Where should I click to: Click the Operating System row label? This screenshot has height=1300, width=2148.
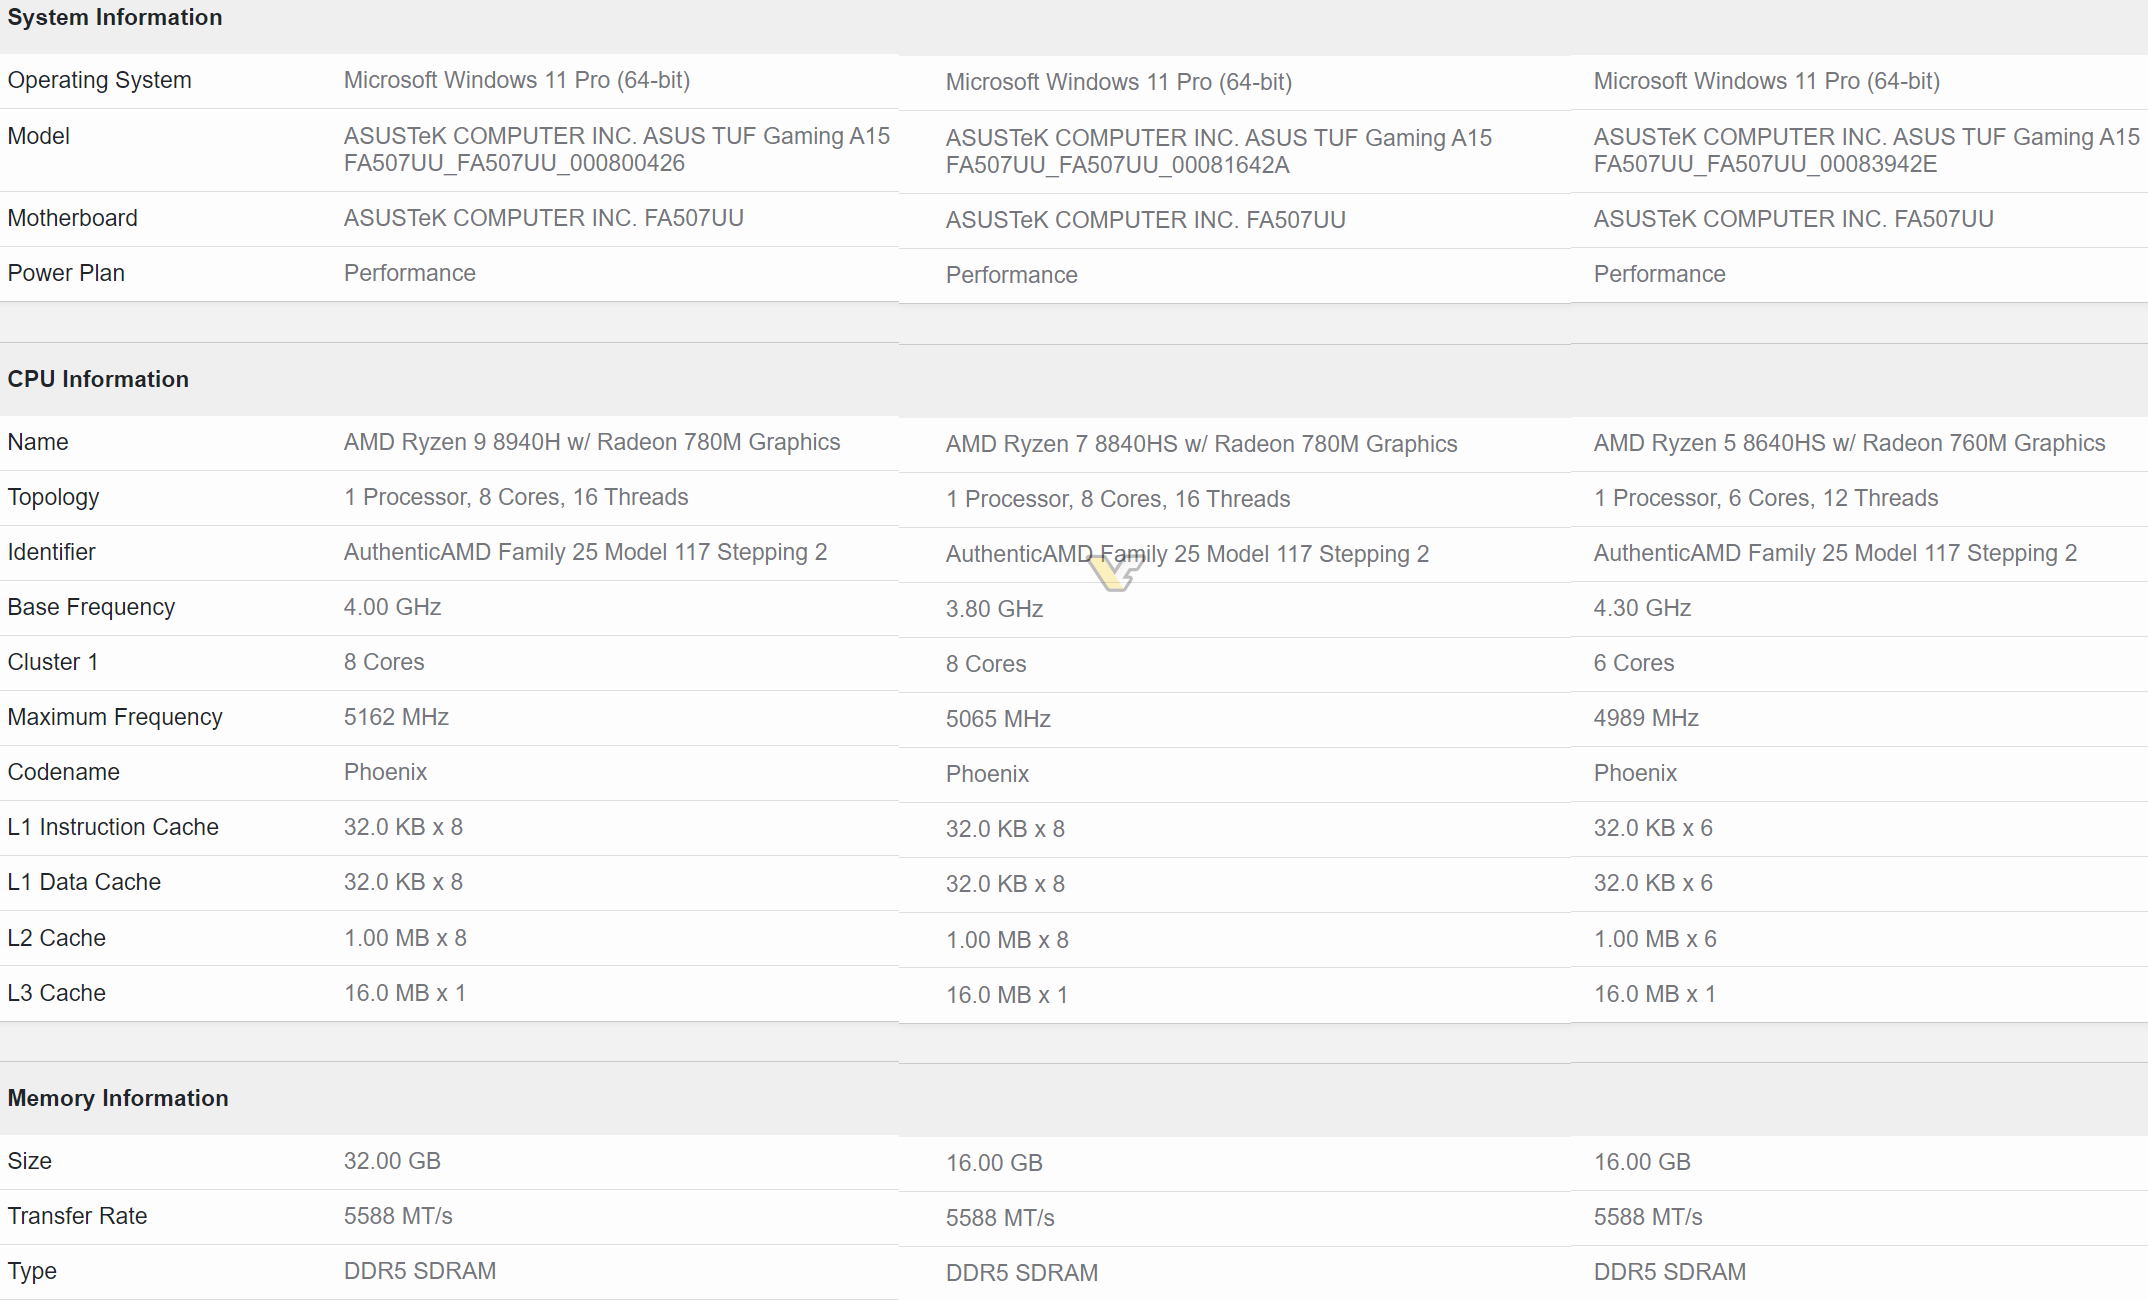pos(99,80)
